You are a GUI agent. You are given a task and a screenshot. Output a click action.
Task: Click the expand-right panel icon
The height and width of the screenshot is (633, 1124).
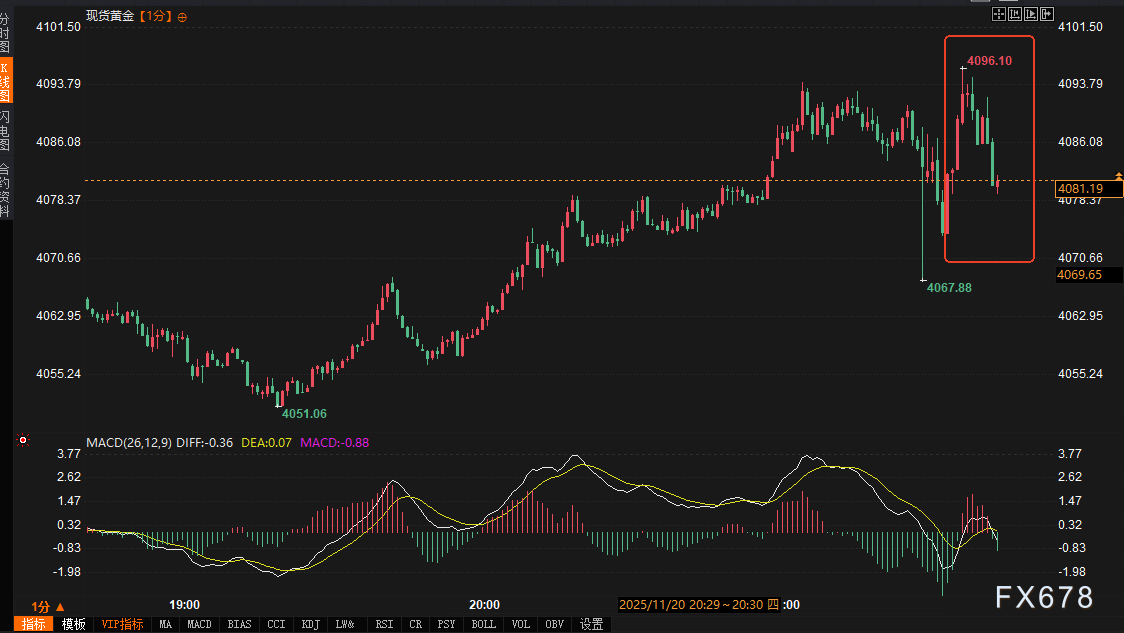1047,15
